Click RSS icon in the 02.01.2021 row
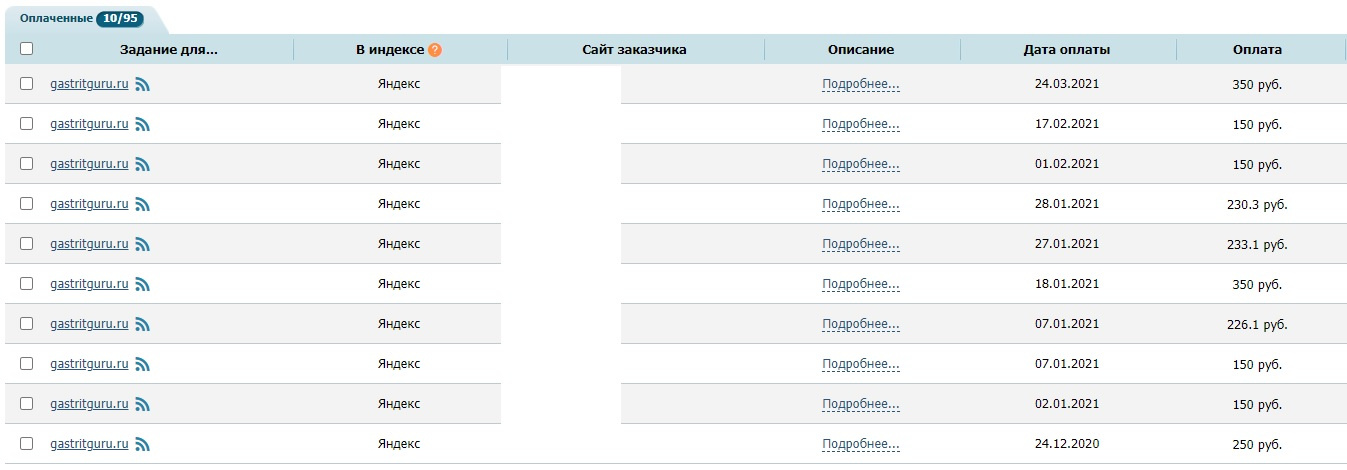The width and height of the screenshot is (1347, 470). 143,405
